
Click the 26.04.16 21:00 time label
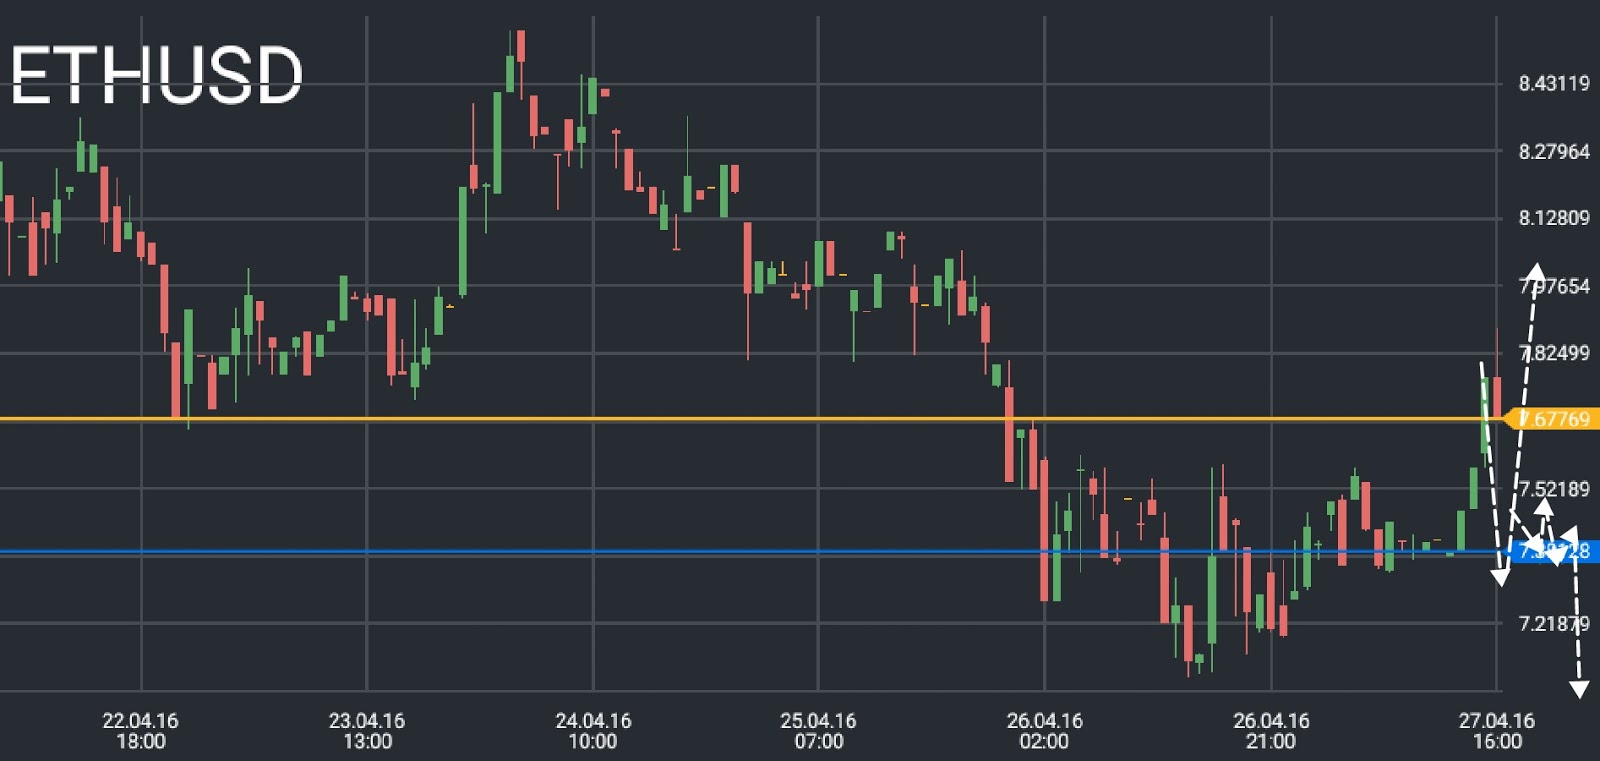tap(1271, 731)
